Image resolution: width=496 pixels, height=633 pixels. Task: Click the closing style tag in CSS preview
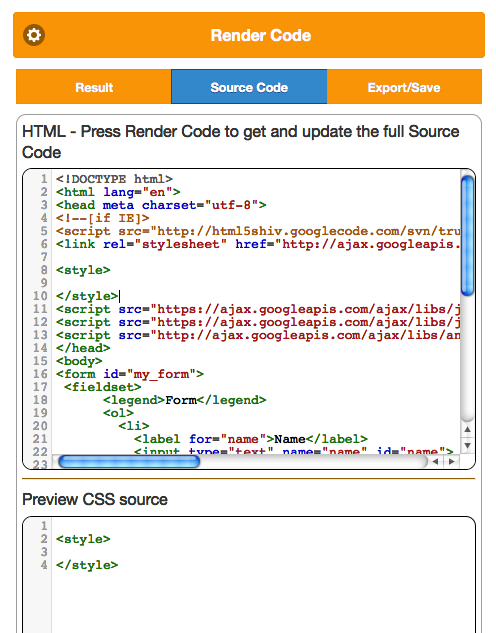pyautogui.click(x=87, y=565)
